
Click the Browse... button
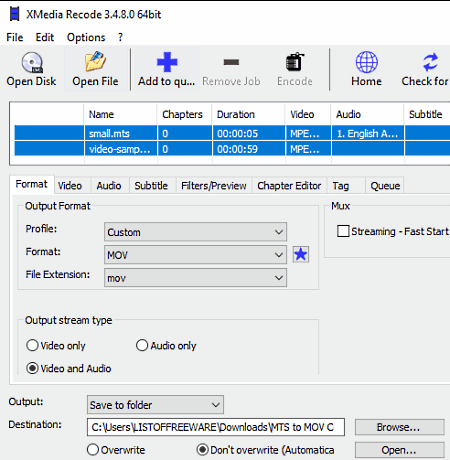tap(400, 427)
